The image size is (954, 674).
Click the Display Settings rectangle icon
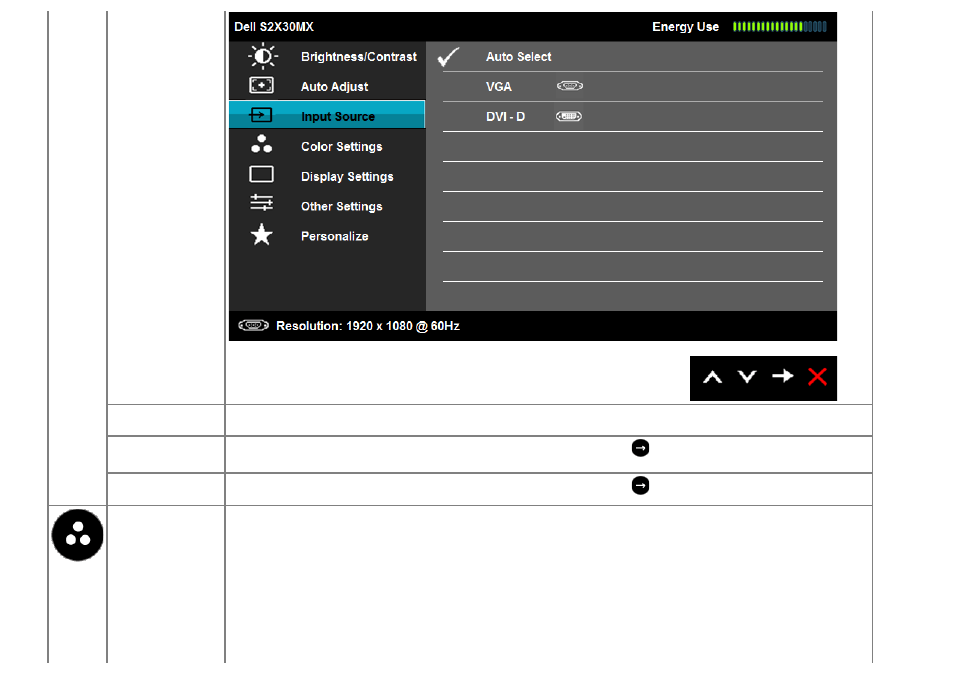click(261, 175)
